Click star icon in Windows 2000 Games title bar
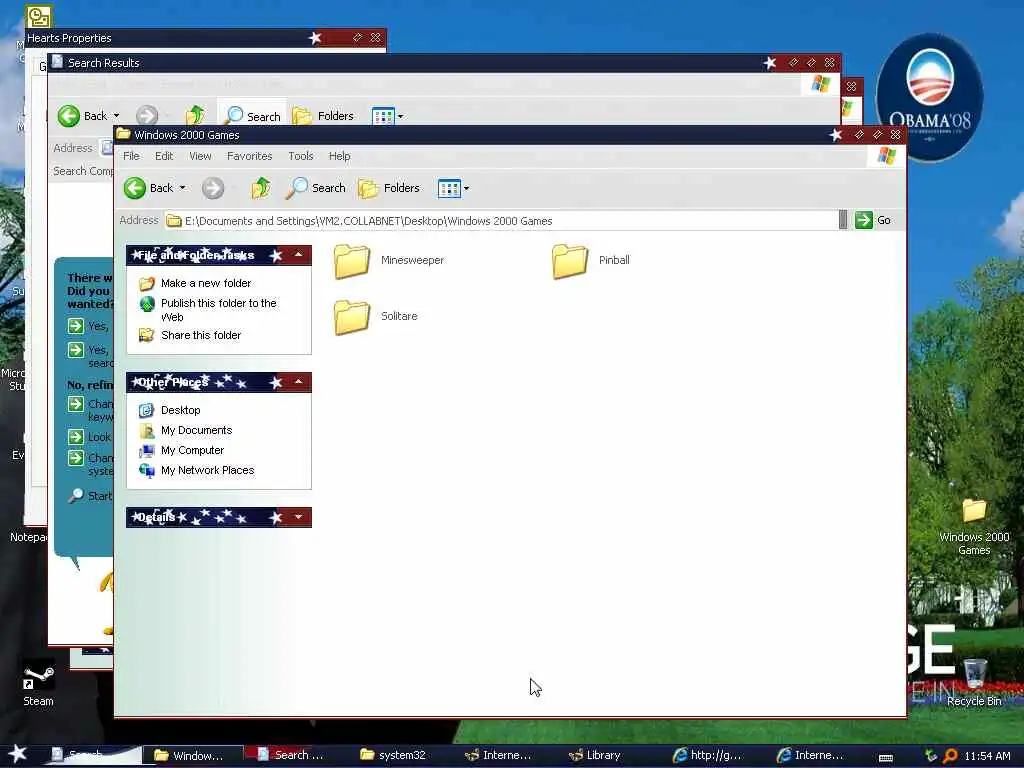 coord(836,135)
